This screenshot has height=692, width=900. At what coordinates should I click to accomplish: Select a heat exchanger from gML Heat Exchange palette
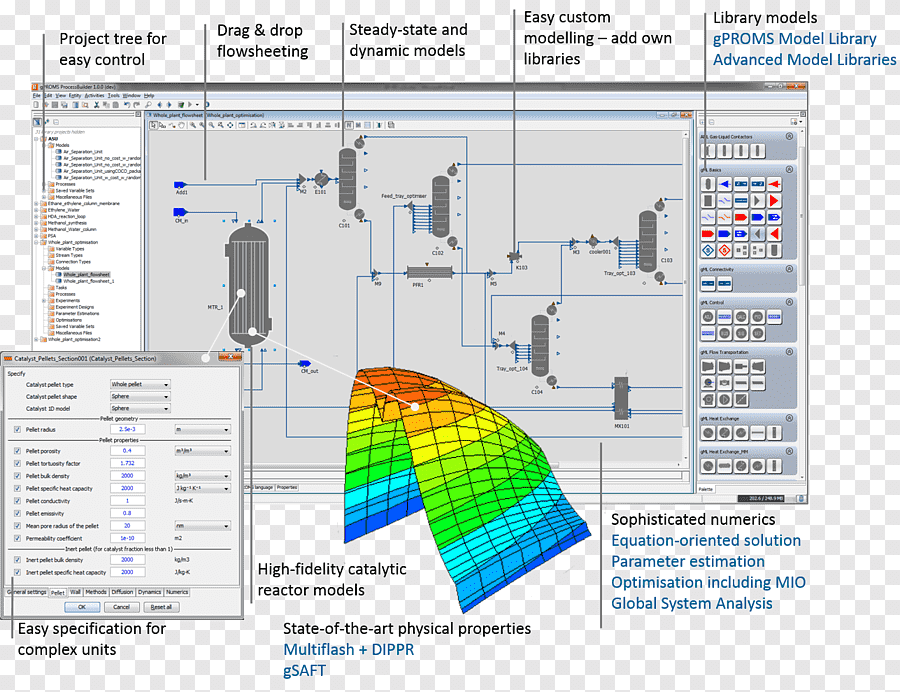point(706,434)
